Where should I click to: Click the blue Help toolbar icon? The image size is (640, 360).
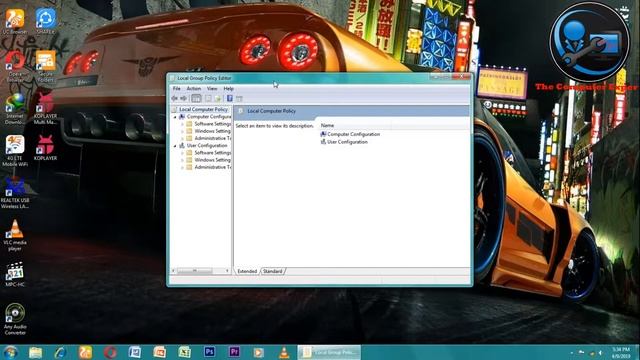(230, 98)
